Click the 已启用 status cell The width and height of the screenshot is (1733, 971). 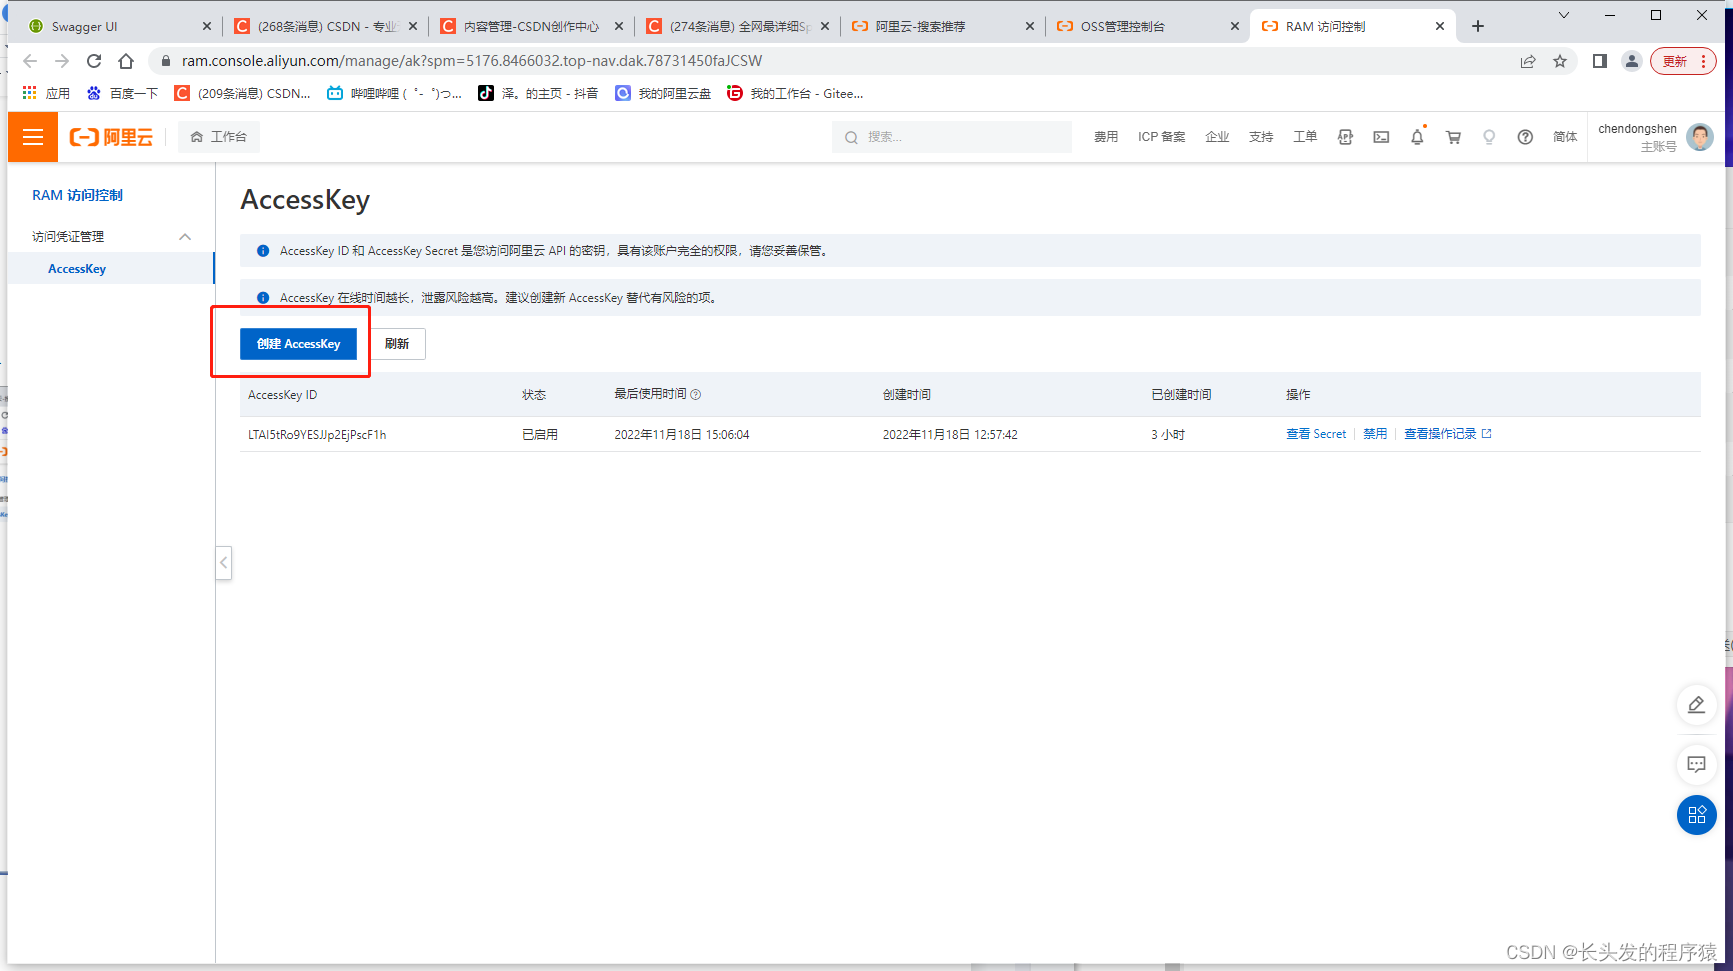tap(540, 435)
